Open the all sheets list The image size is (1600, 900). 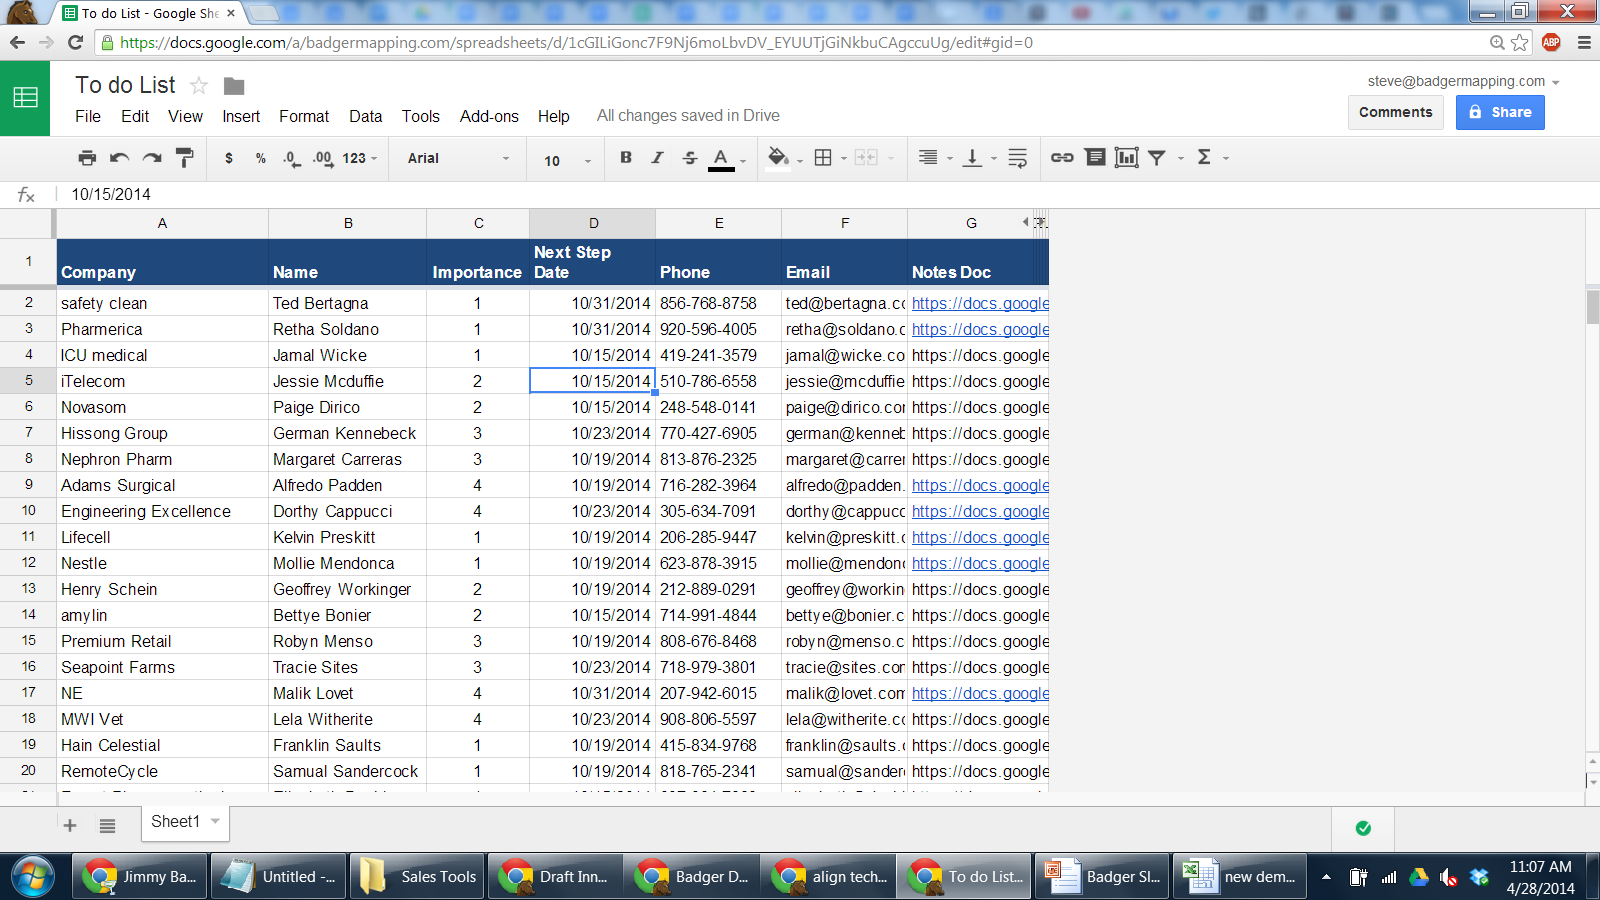click(x=108, y=825)
